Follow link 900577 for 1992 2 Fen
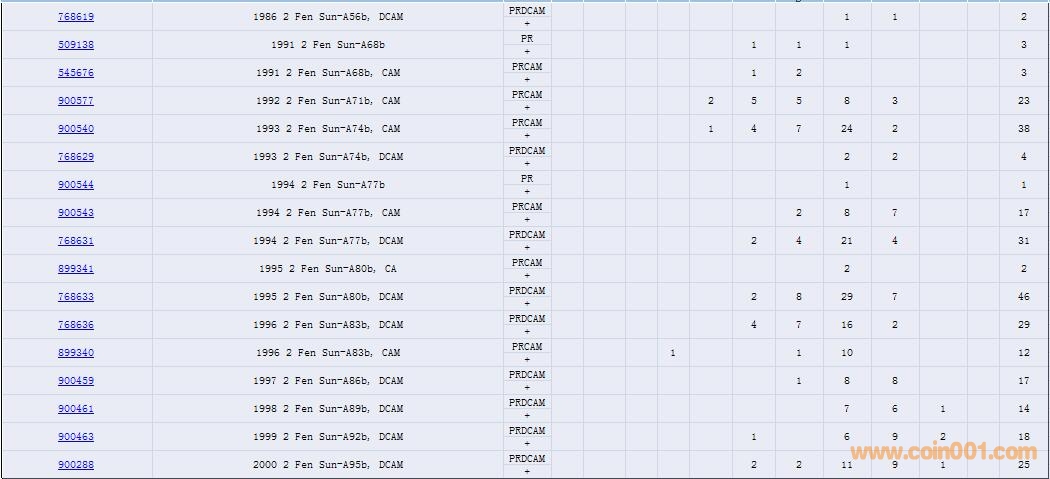 (x=76, y=101)
